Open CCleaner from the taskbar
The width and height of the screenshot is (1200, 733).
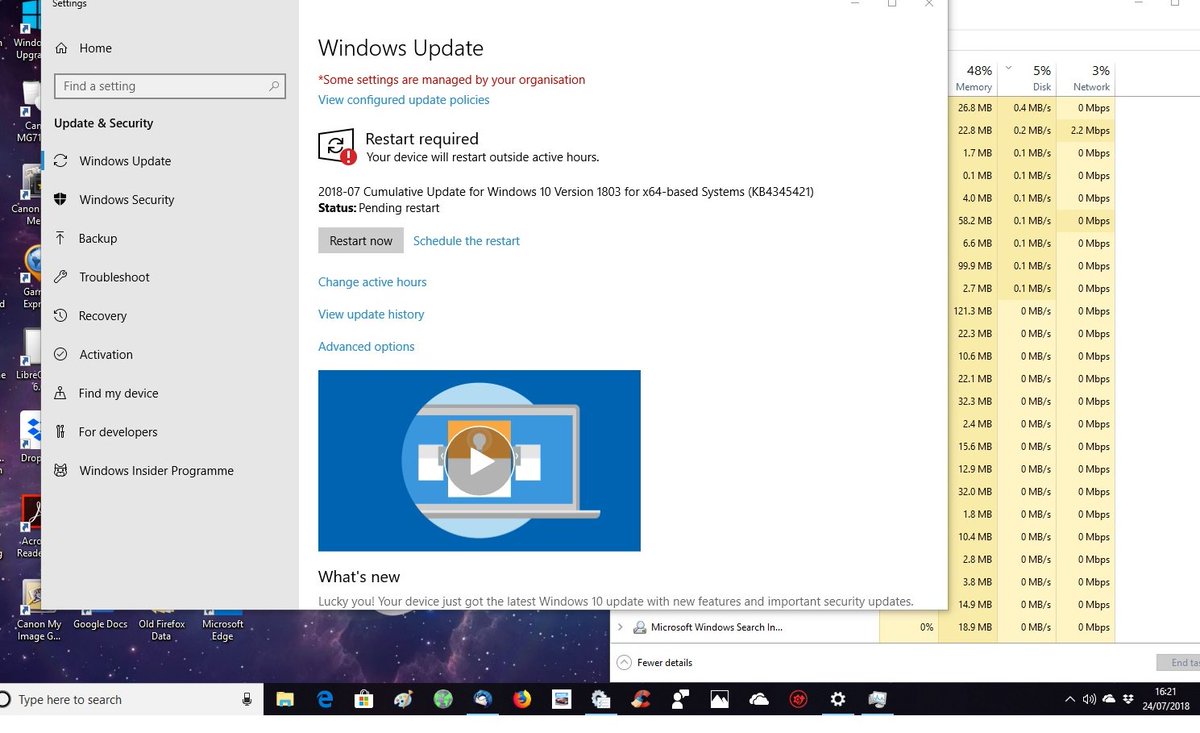point(640,700)
